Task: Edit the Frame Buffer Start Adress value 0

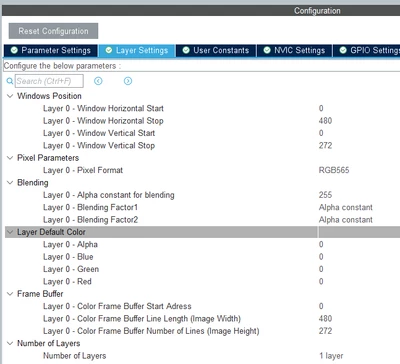Action: 321,306
